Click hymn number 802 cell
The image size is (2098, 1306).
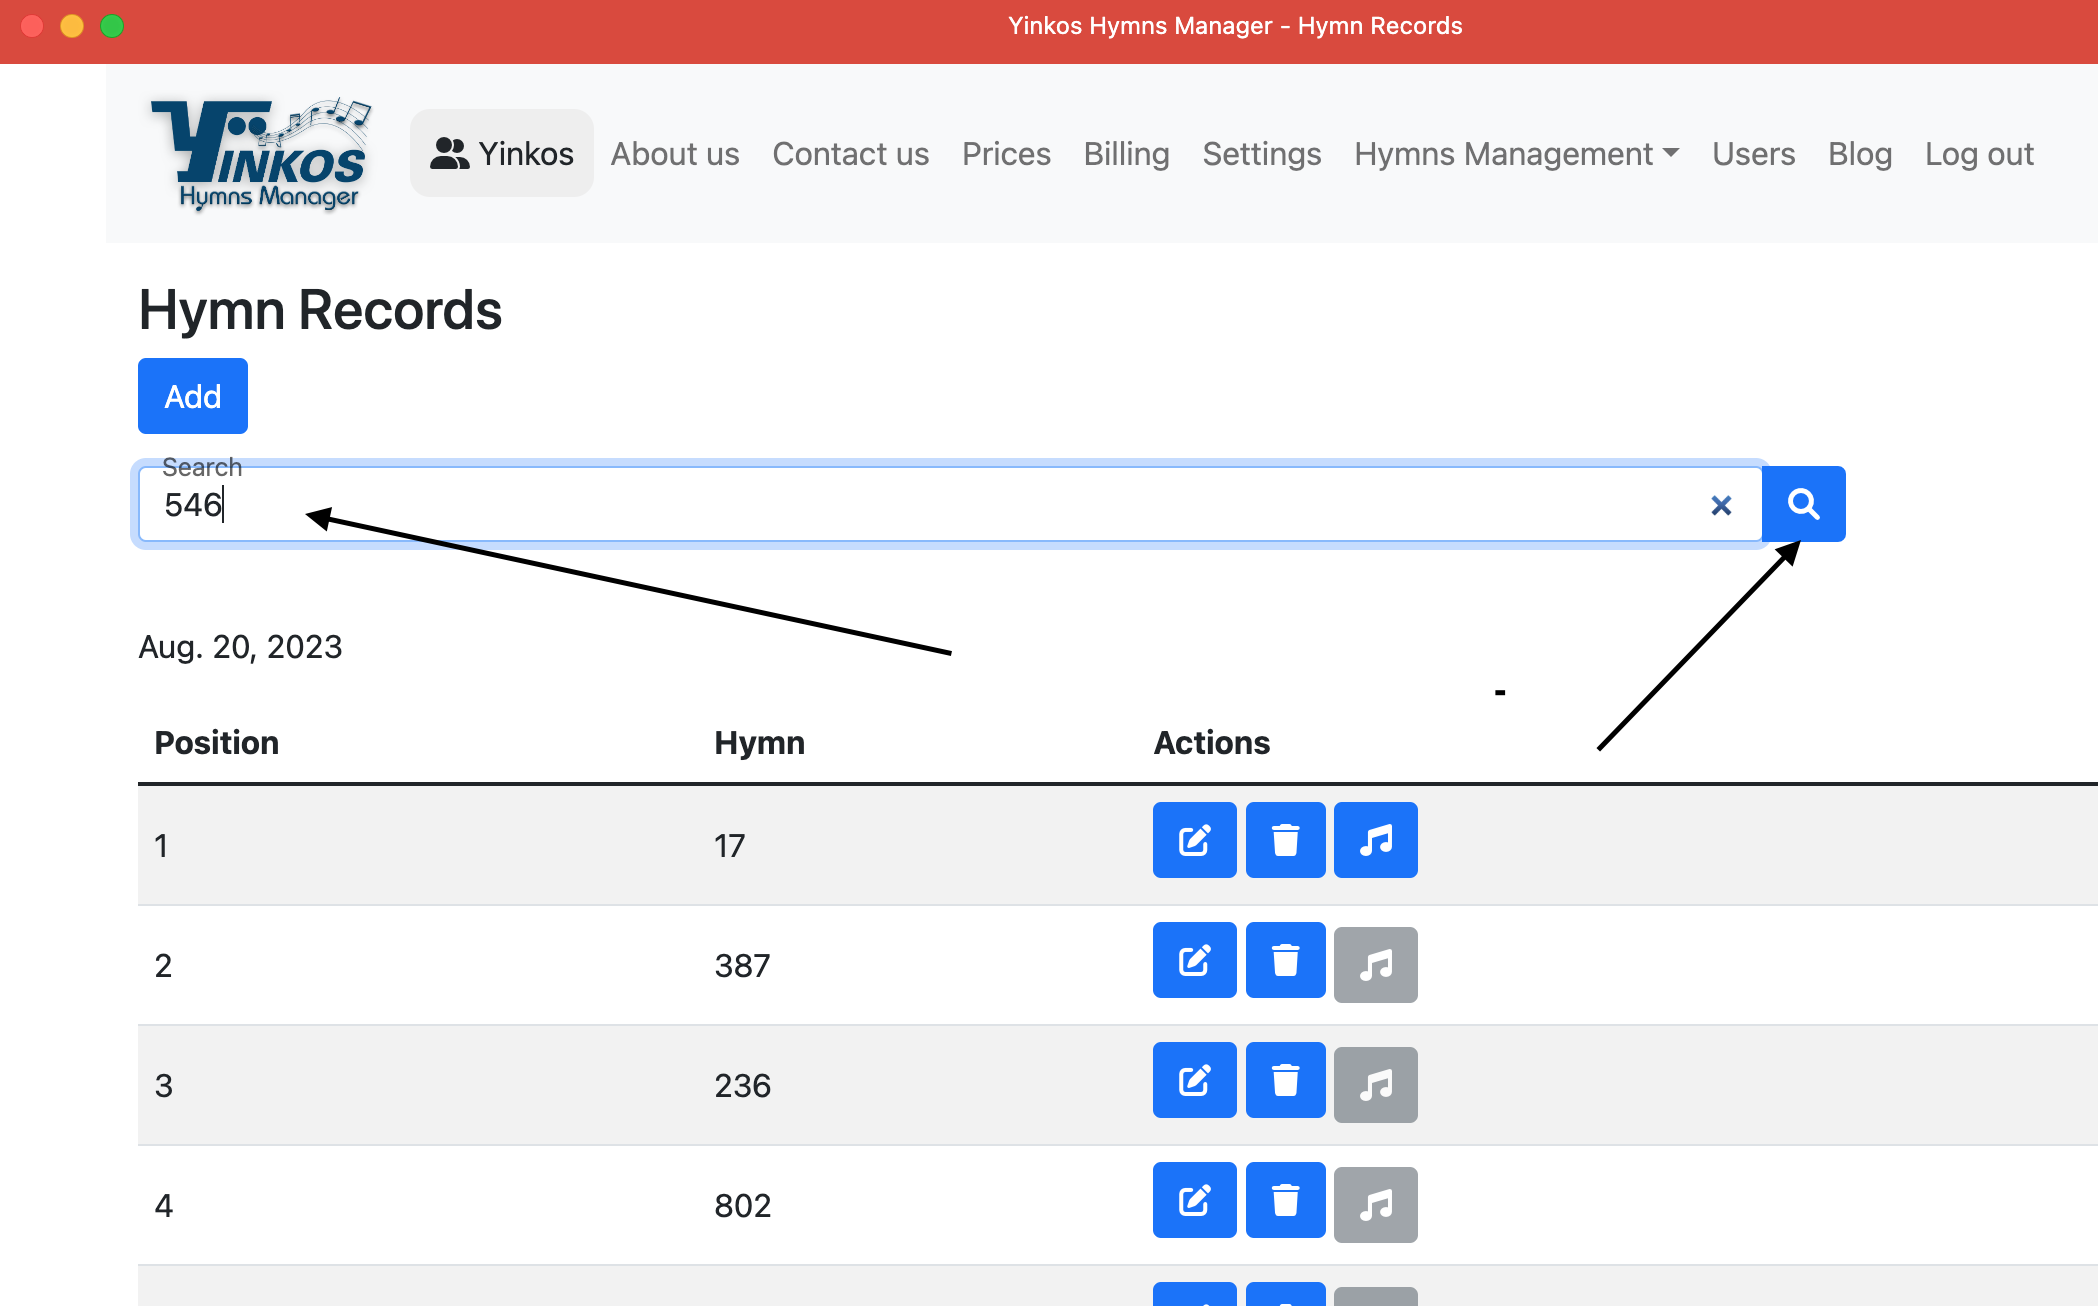pos(742,1206)
